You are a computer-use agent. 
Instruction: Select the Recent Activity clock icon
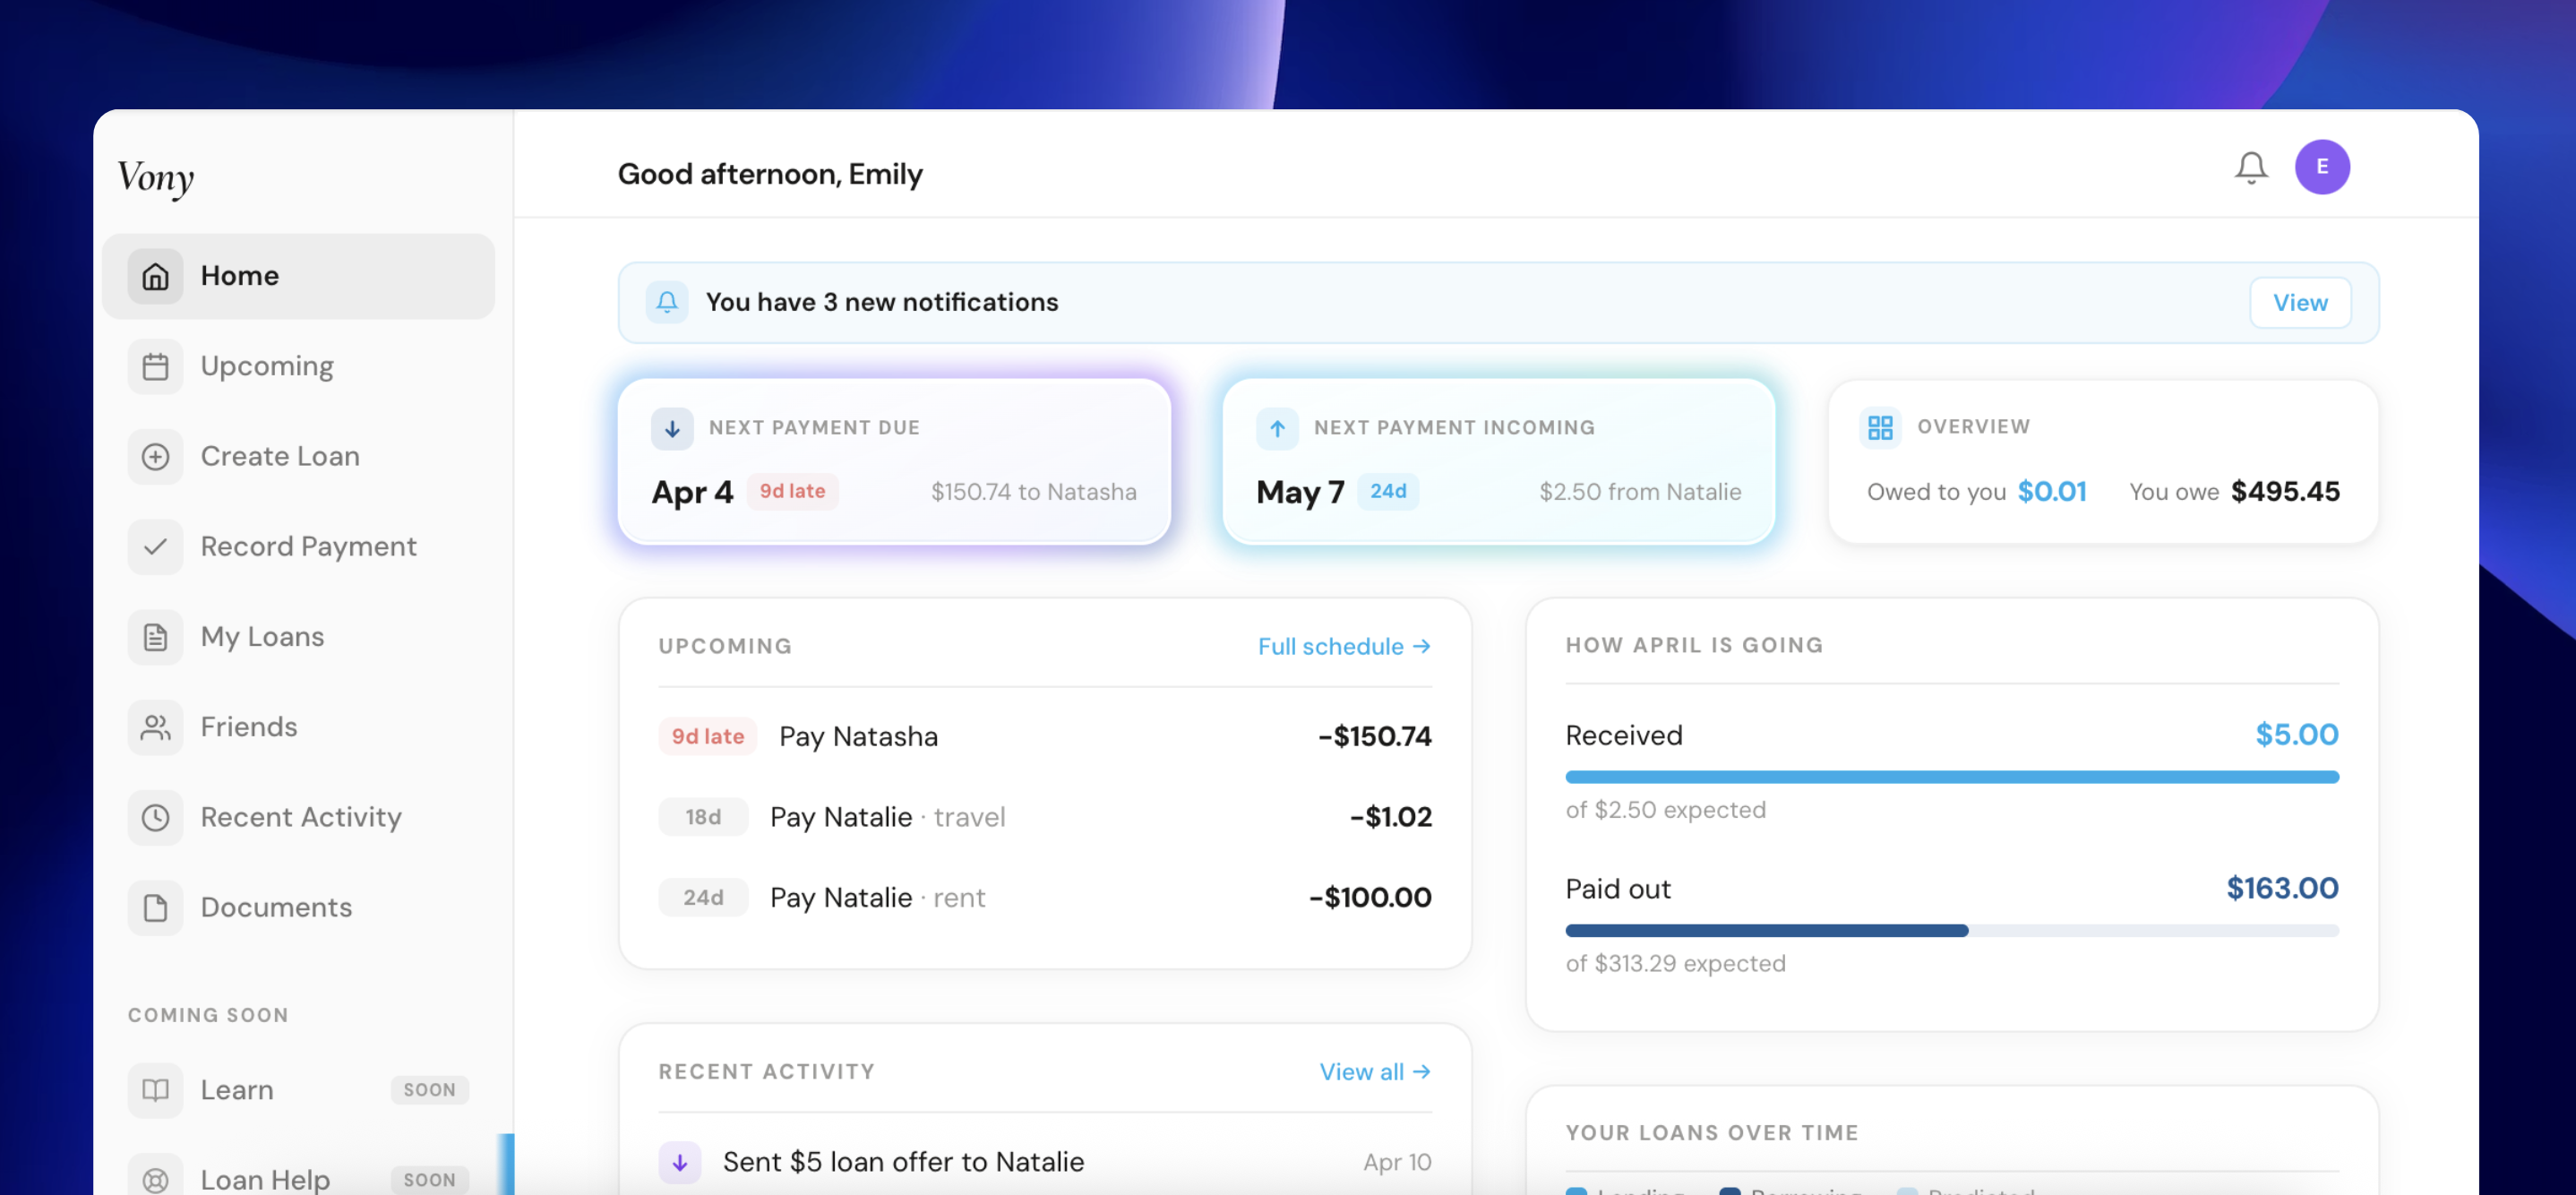[156, 817]
